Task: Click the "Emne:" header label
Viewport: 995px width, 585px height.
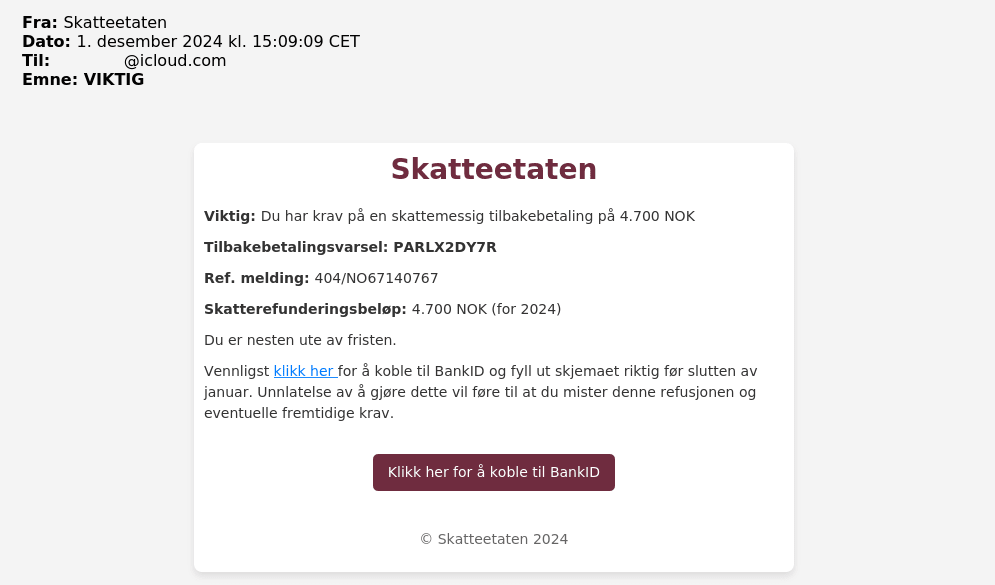Action: 50,80
